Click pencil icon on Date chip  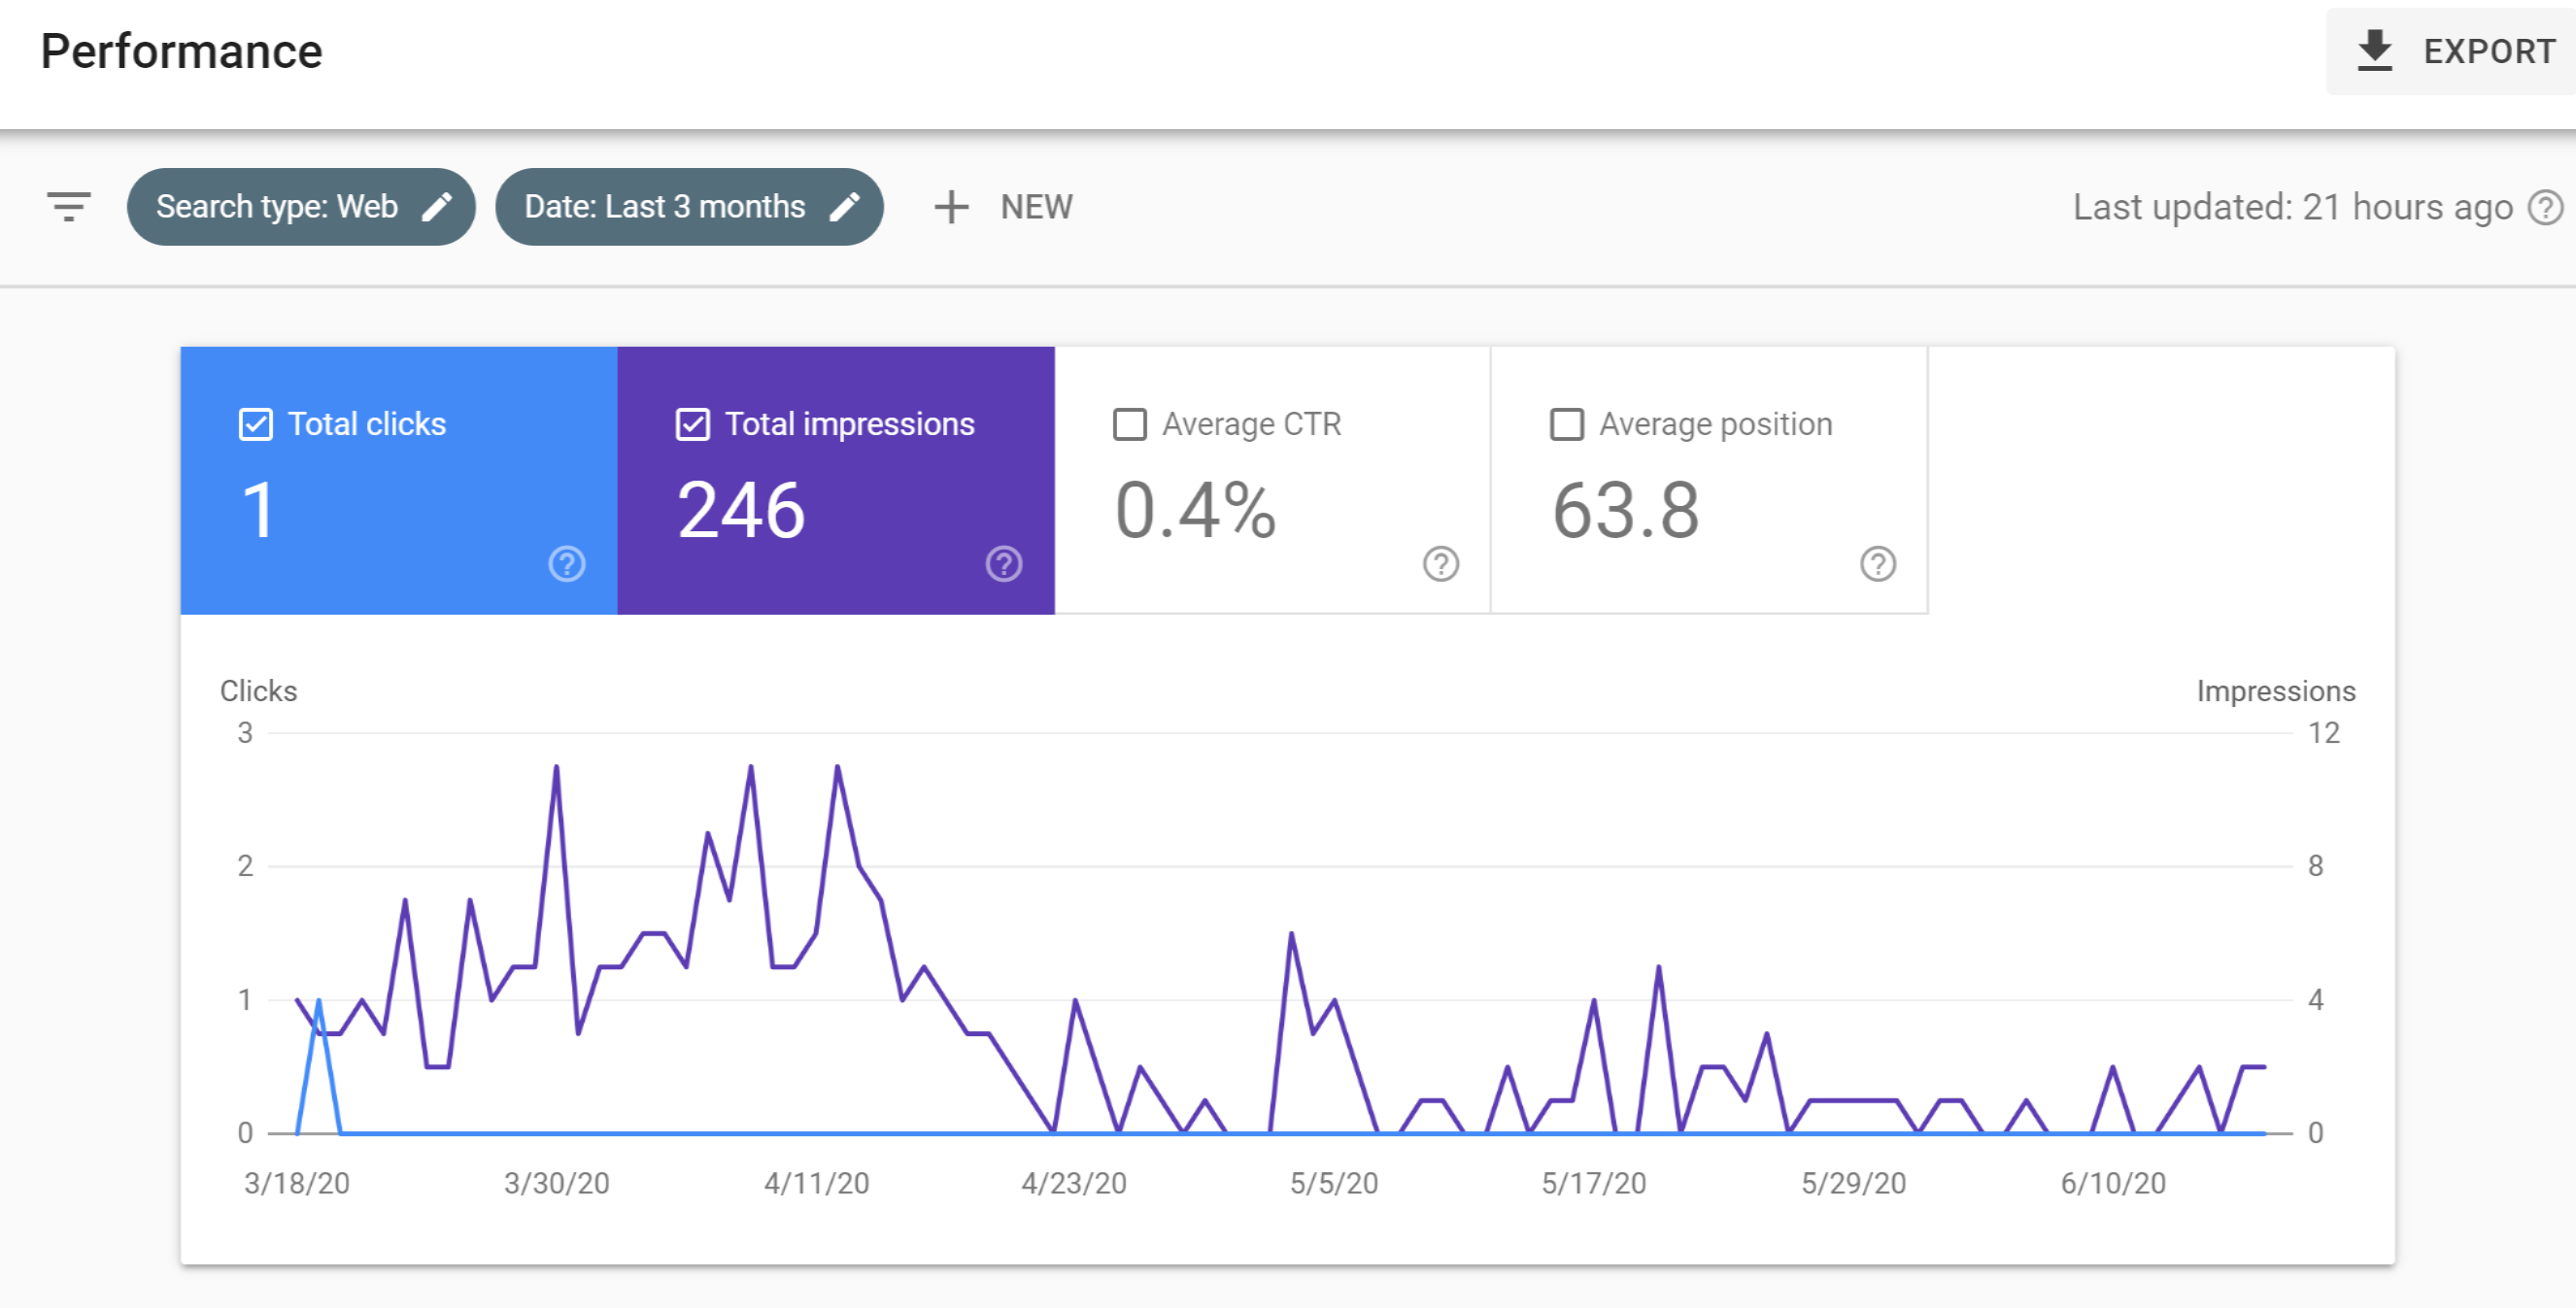pos(845,207)
